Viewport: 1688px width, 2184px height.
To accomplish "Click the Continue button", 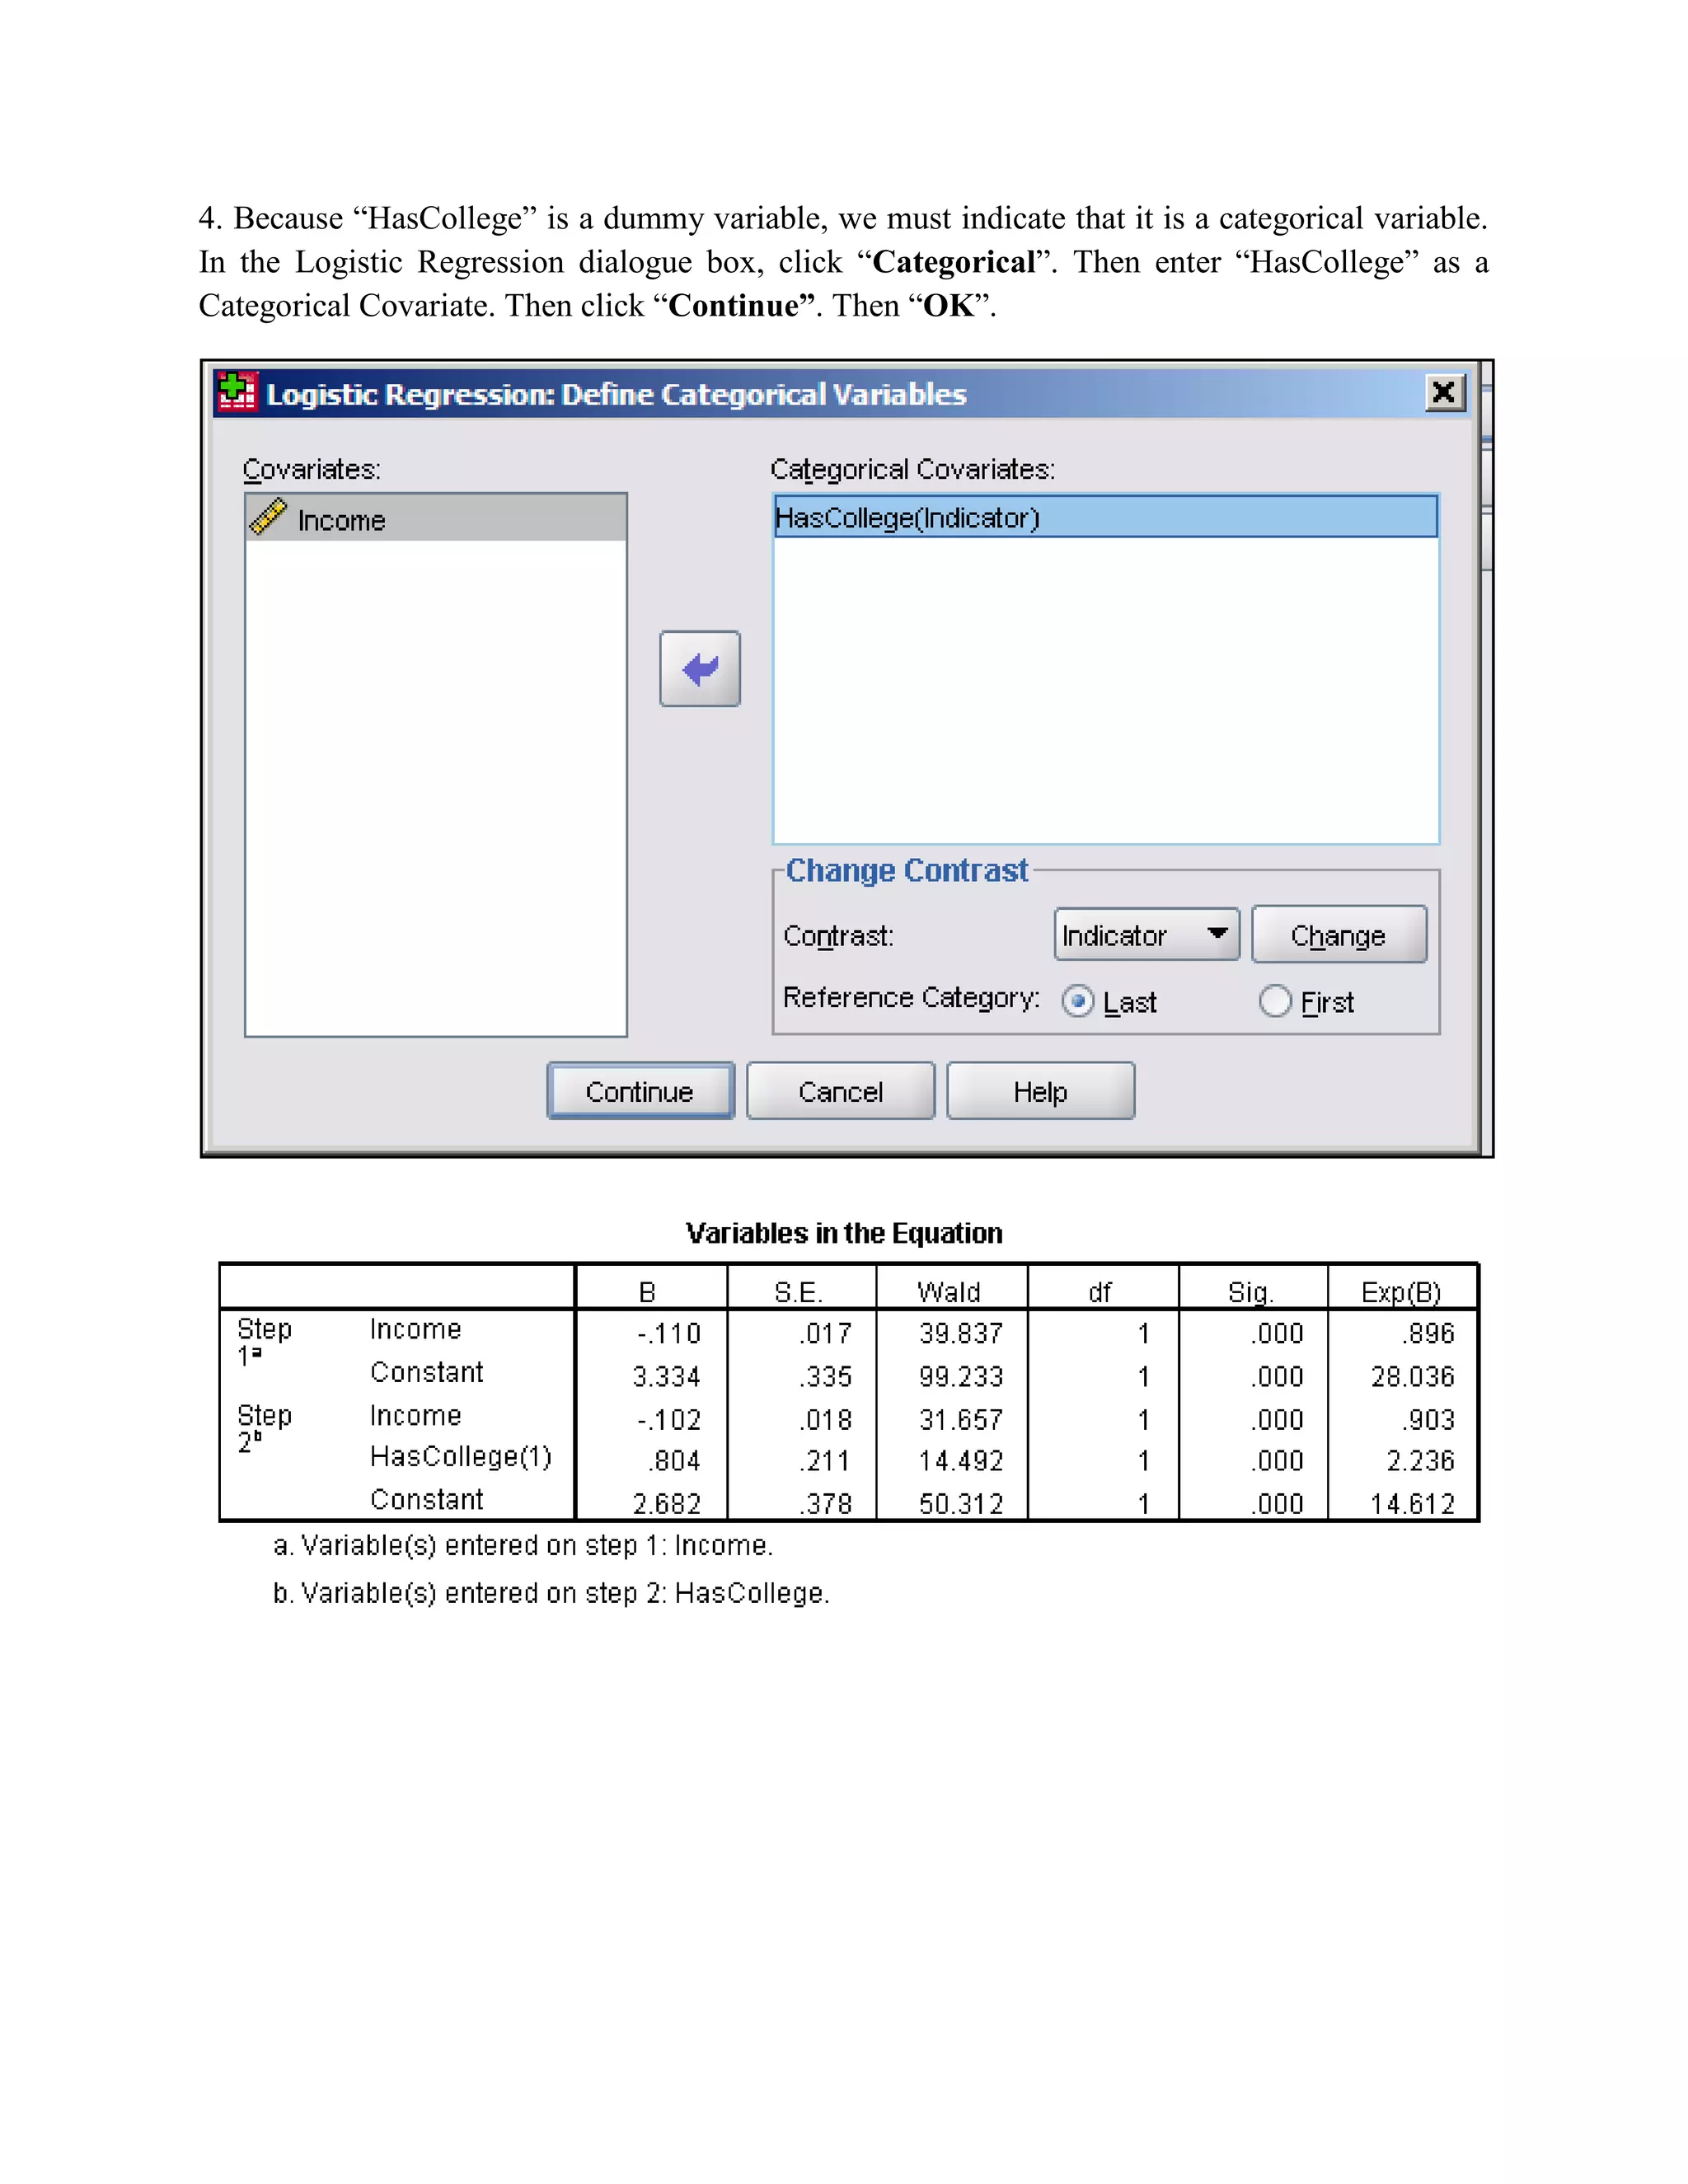I will point(640,1091).
